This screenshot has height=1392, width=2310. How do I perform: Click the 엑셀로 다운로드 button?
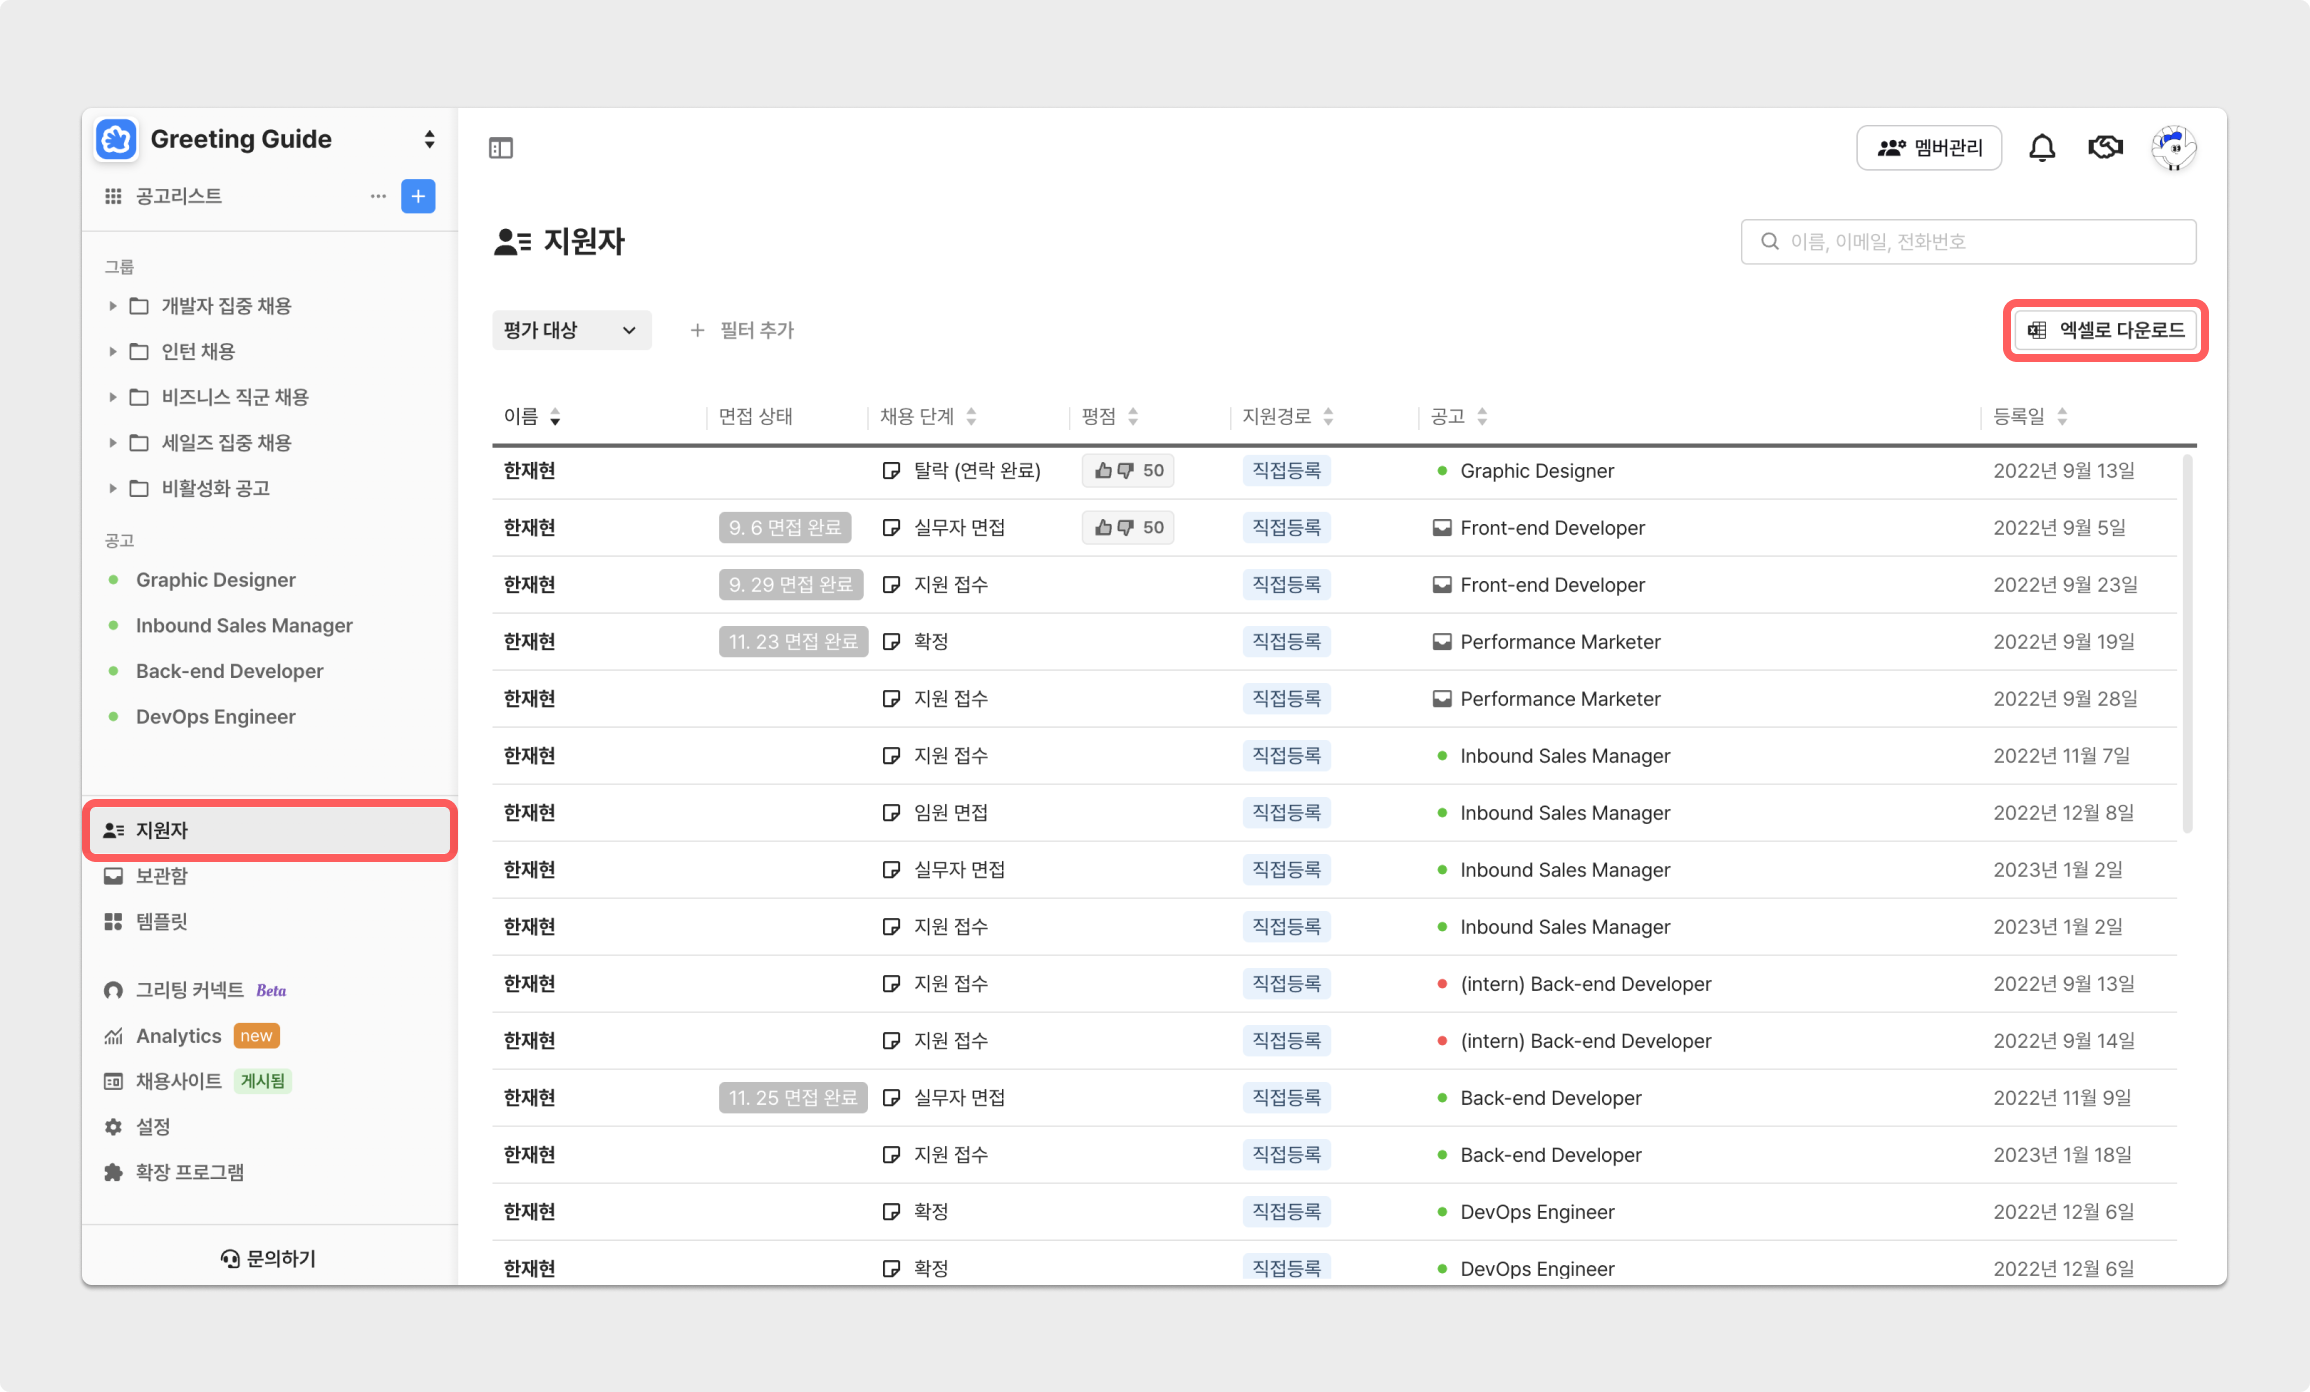[x=2106, y=330]
